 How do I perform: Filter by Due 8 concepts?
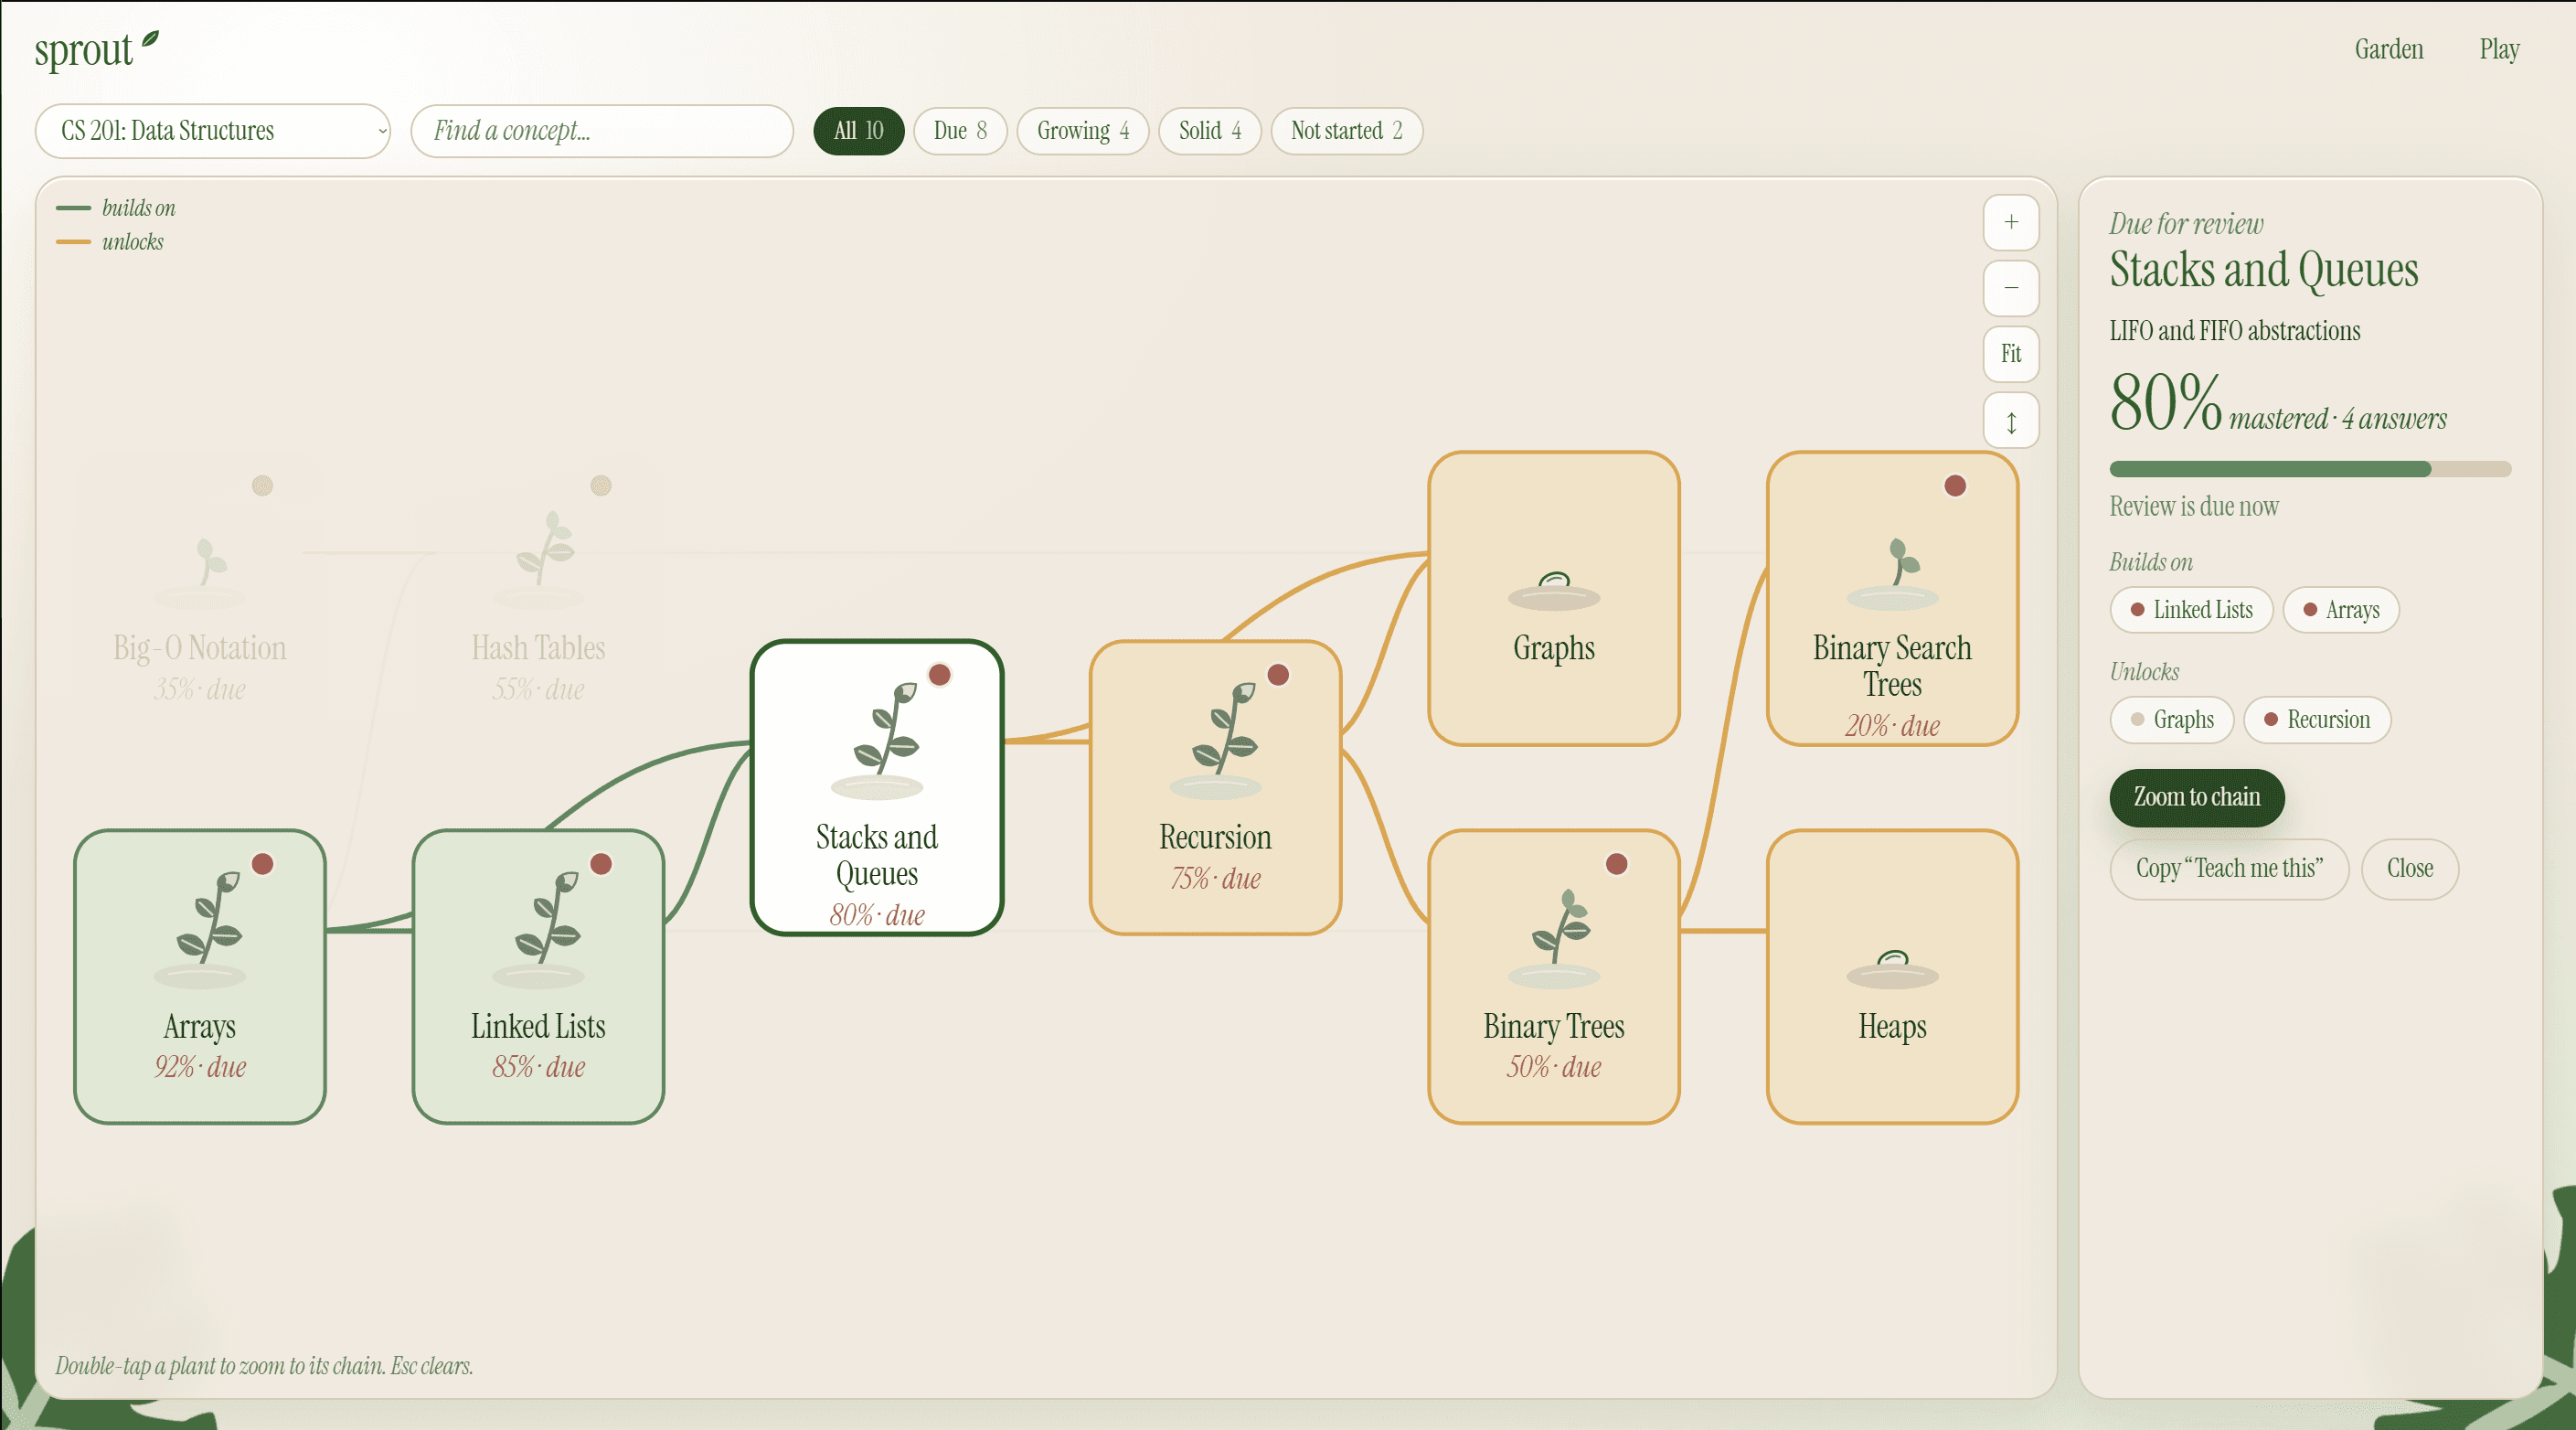click(960, 131)
